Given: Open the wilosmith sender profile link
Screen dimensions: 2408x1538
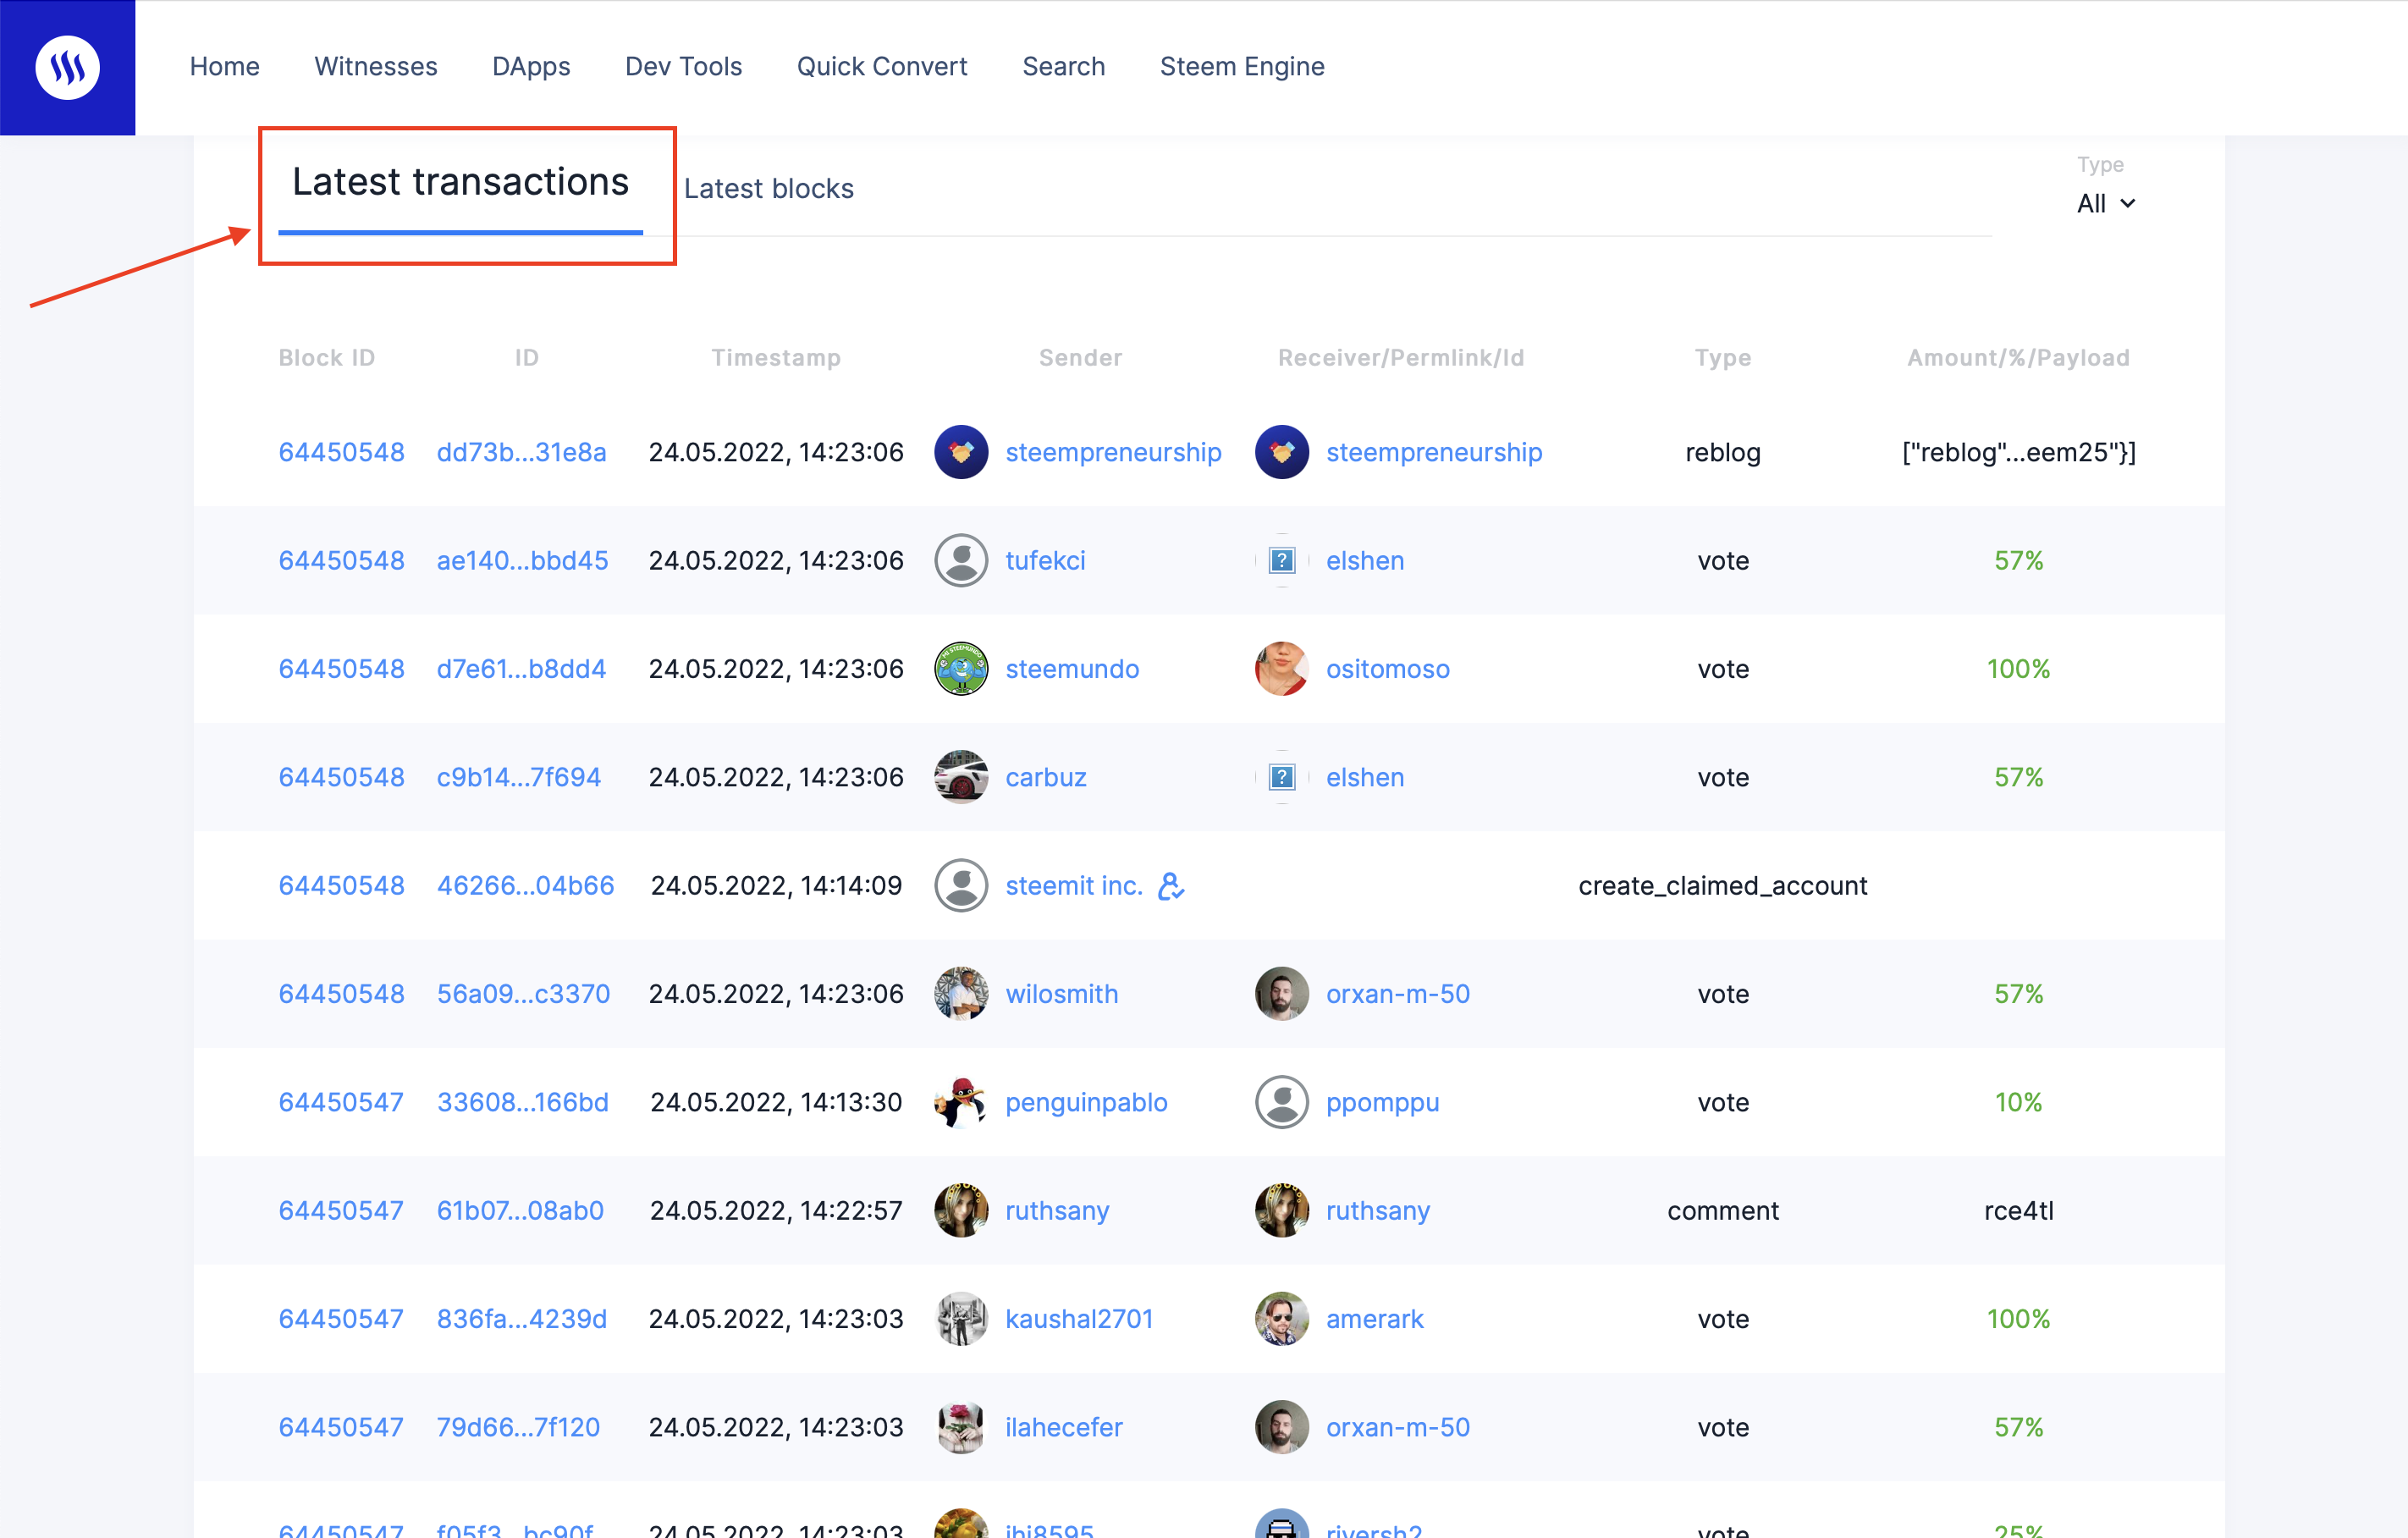Looking at the screenshot, I should (x=1061, y=994).
